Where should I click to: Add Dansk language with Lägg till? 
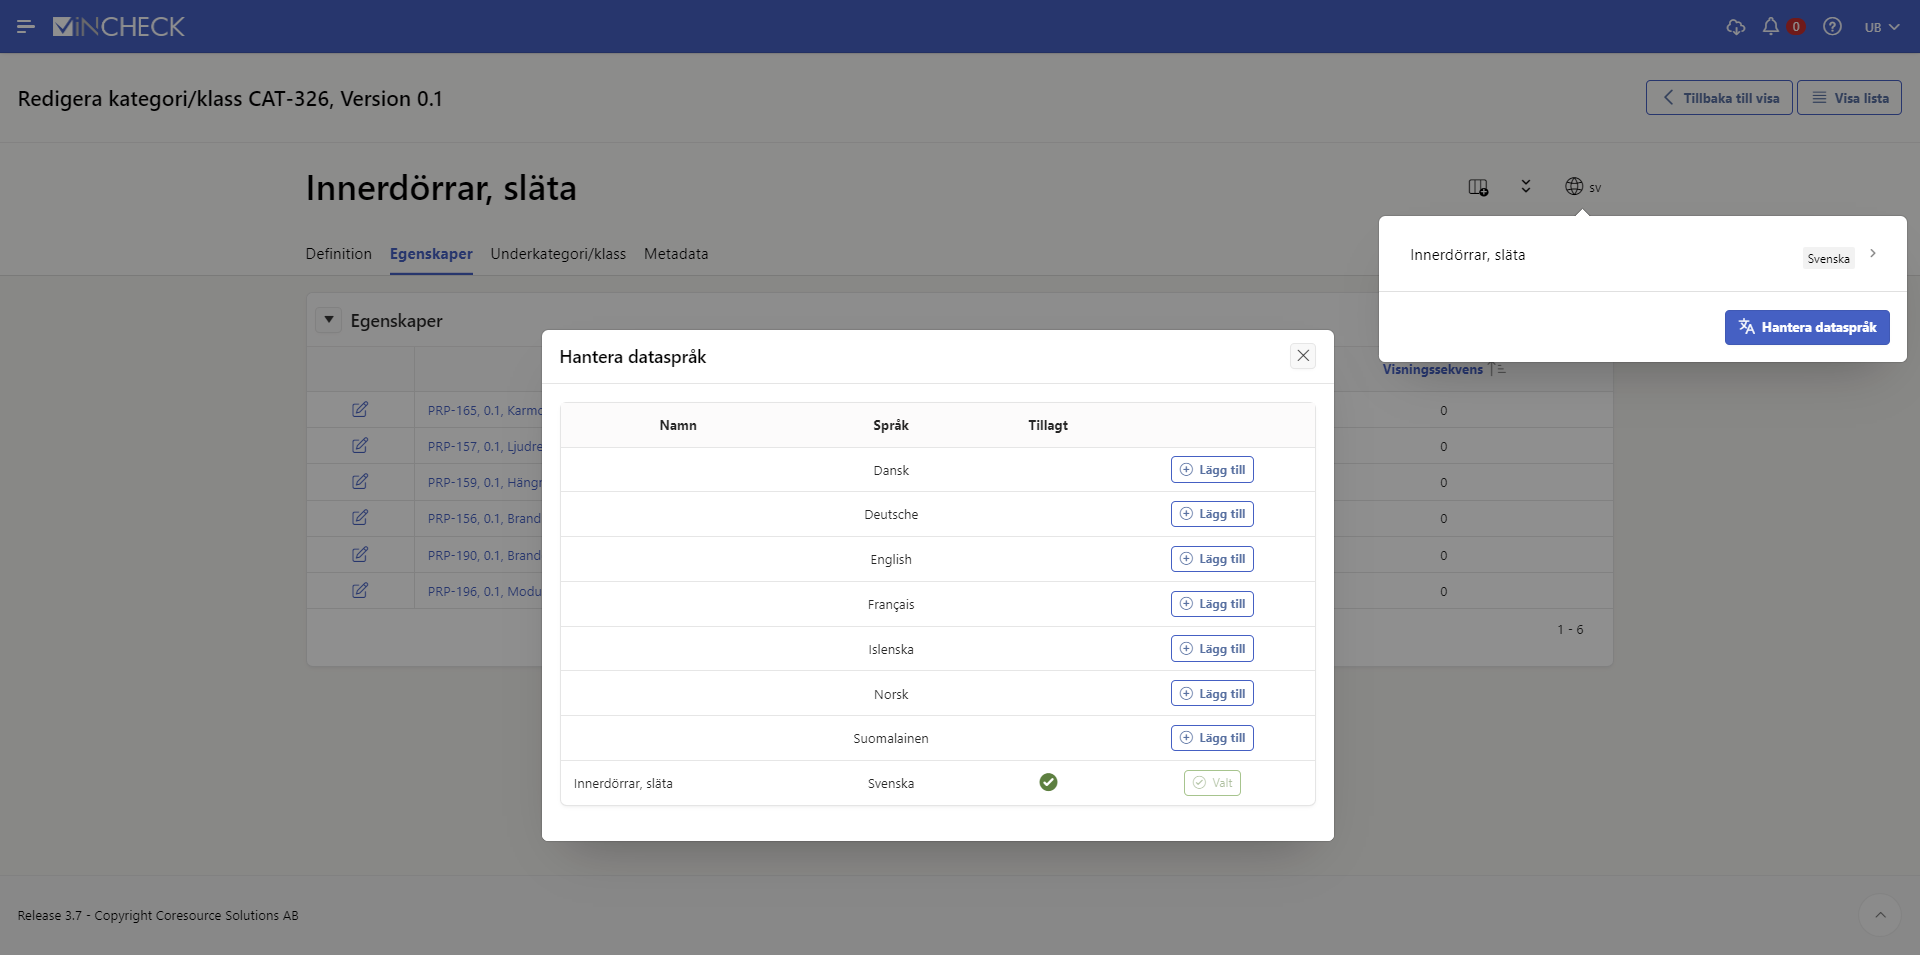(1212, 470)
